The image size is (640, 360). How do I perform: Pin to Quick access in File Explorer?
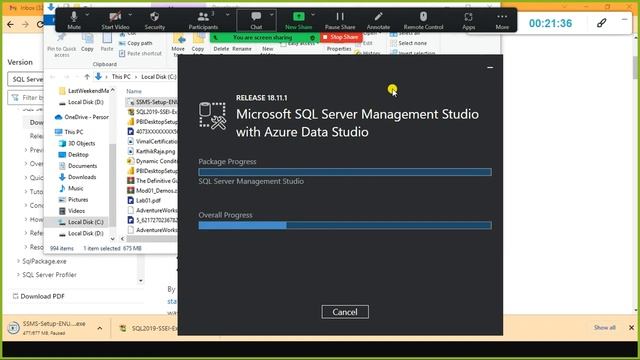62,44
